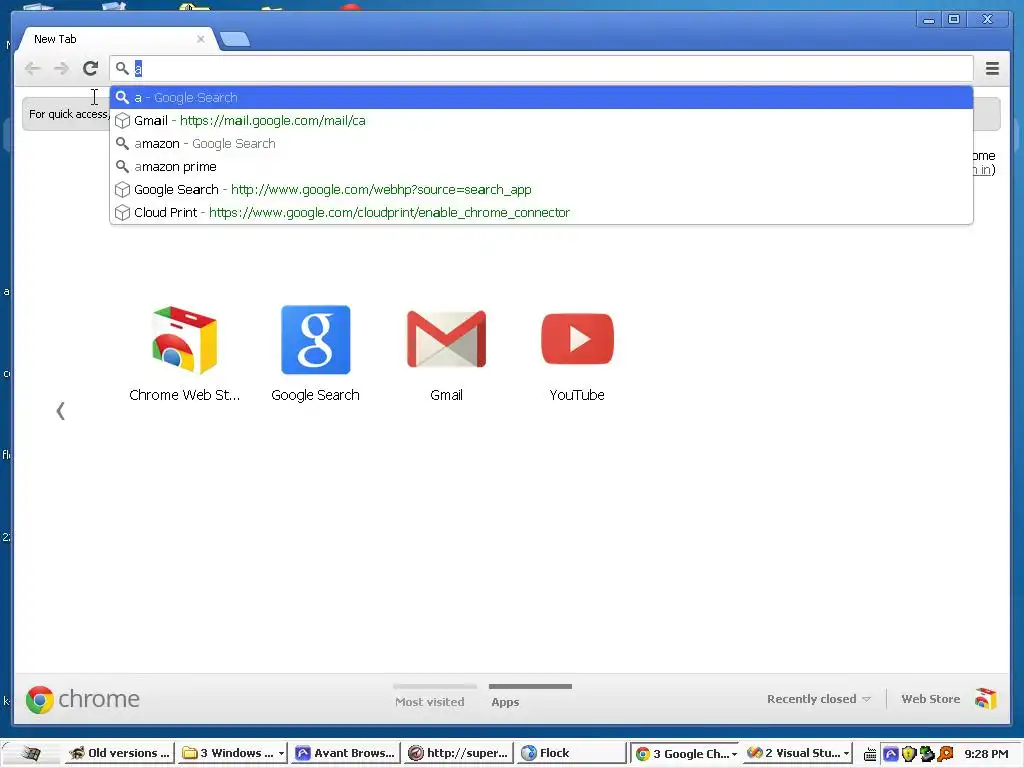Select the 'a - Google Search' suggestion
The height and width of the screenshot is (768, 1024).
[x=541, y=97]
